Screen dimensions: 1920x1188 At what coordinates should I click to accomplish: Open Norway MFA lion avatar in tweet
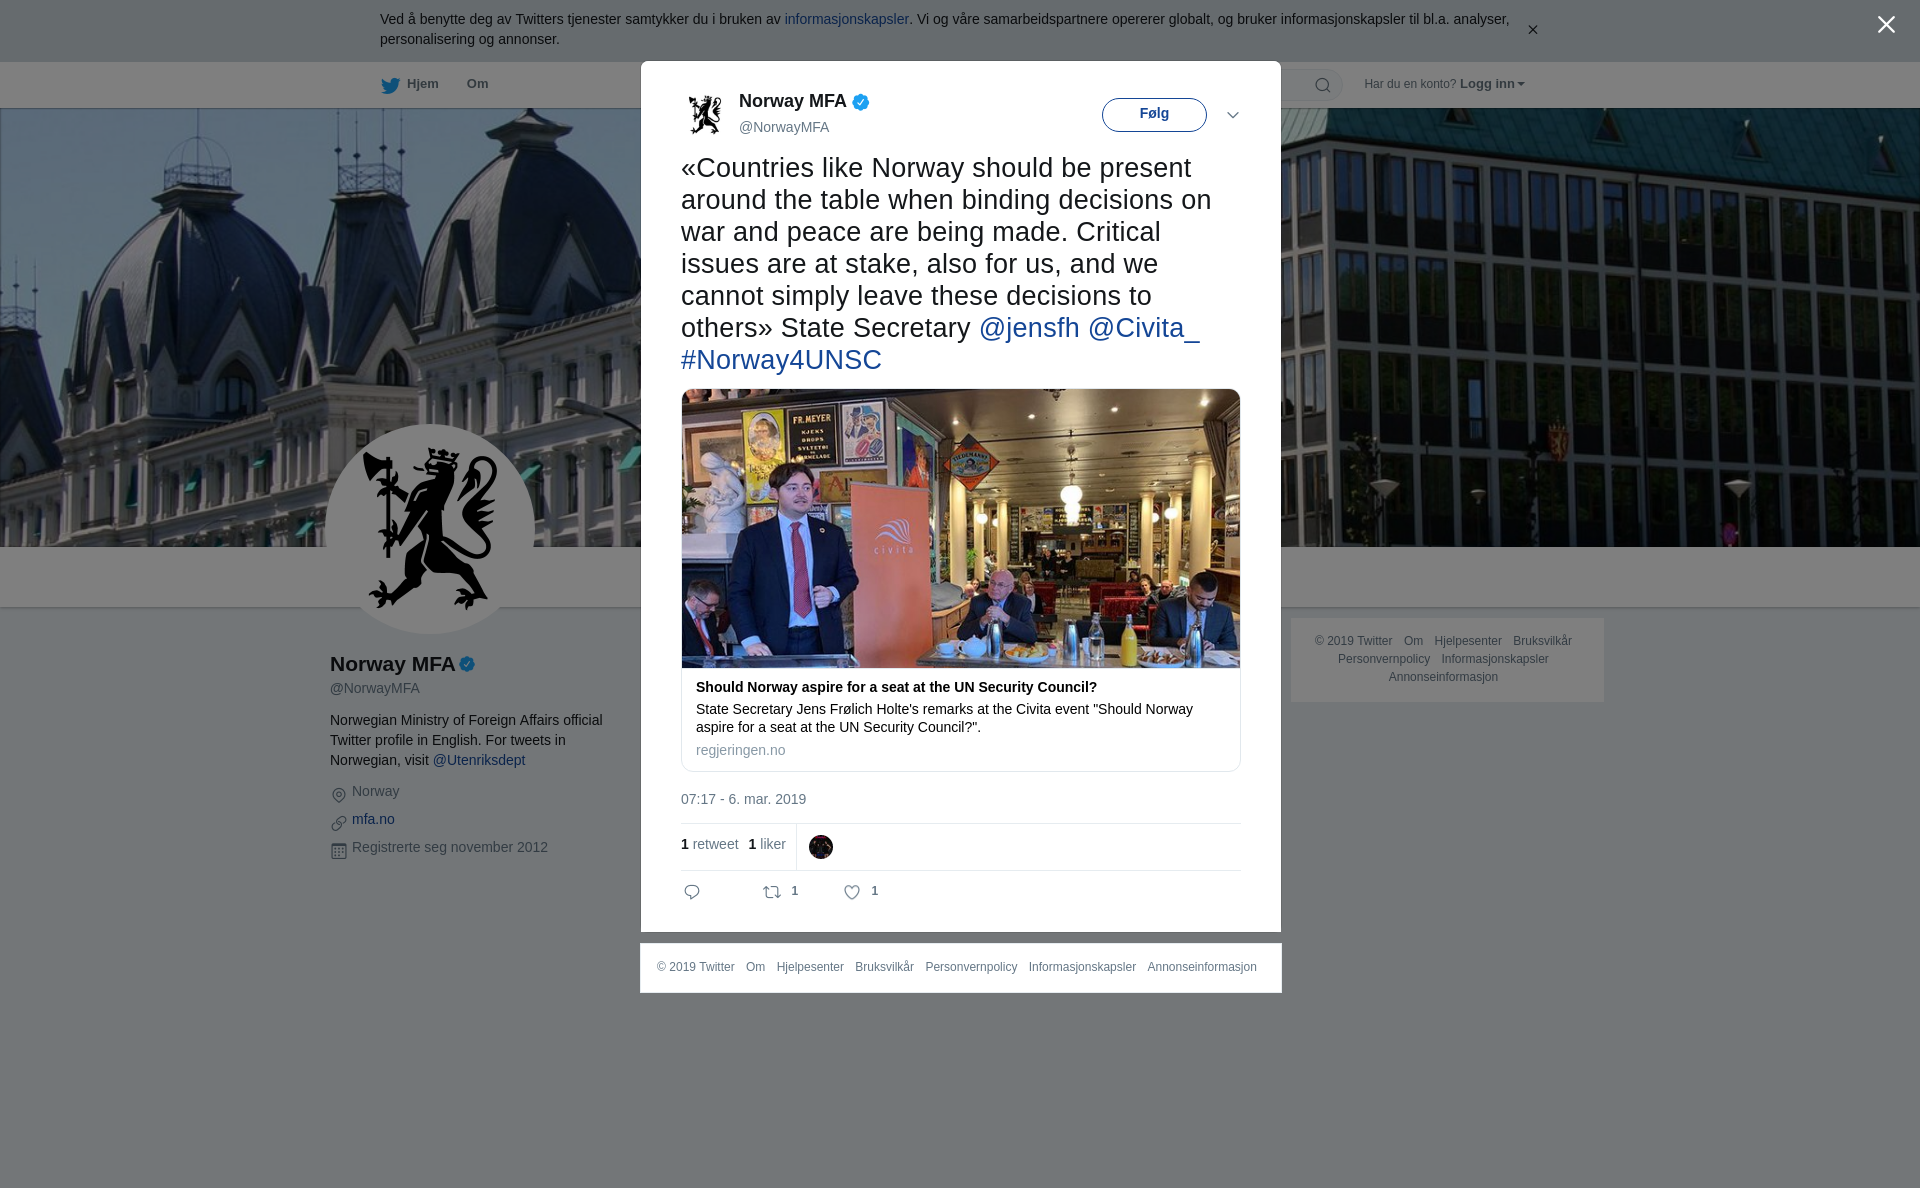tap(705, 115)
